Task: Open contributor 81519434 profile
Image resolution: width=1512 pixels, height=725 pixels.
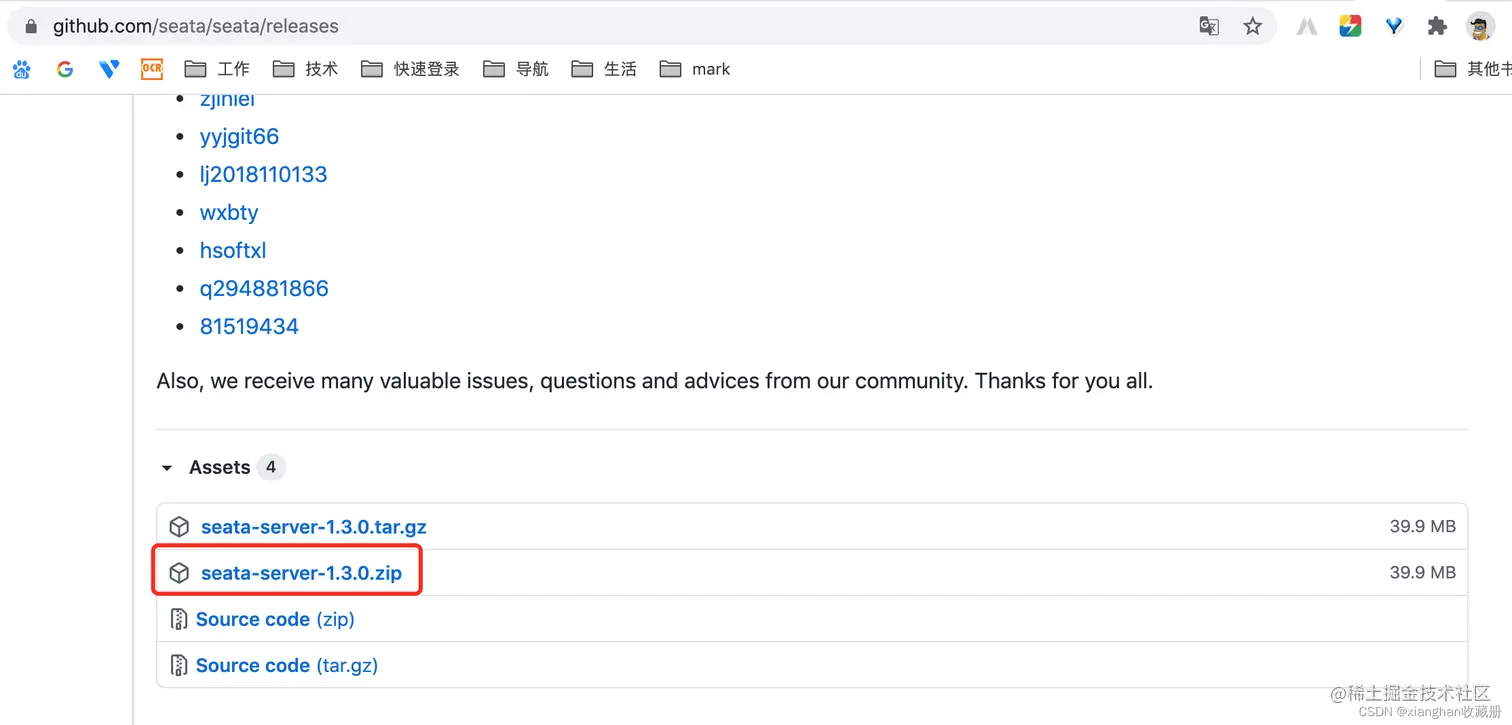Action: 249,326
